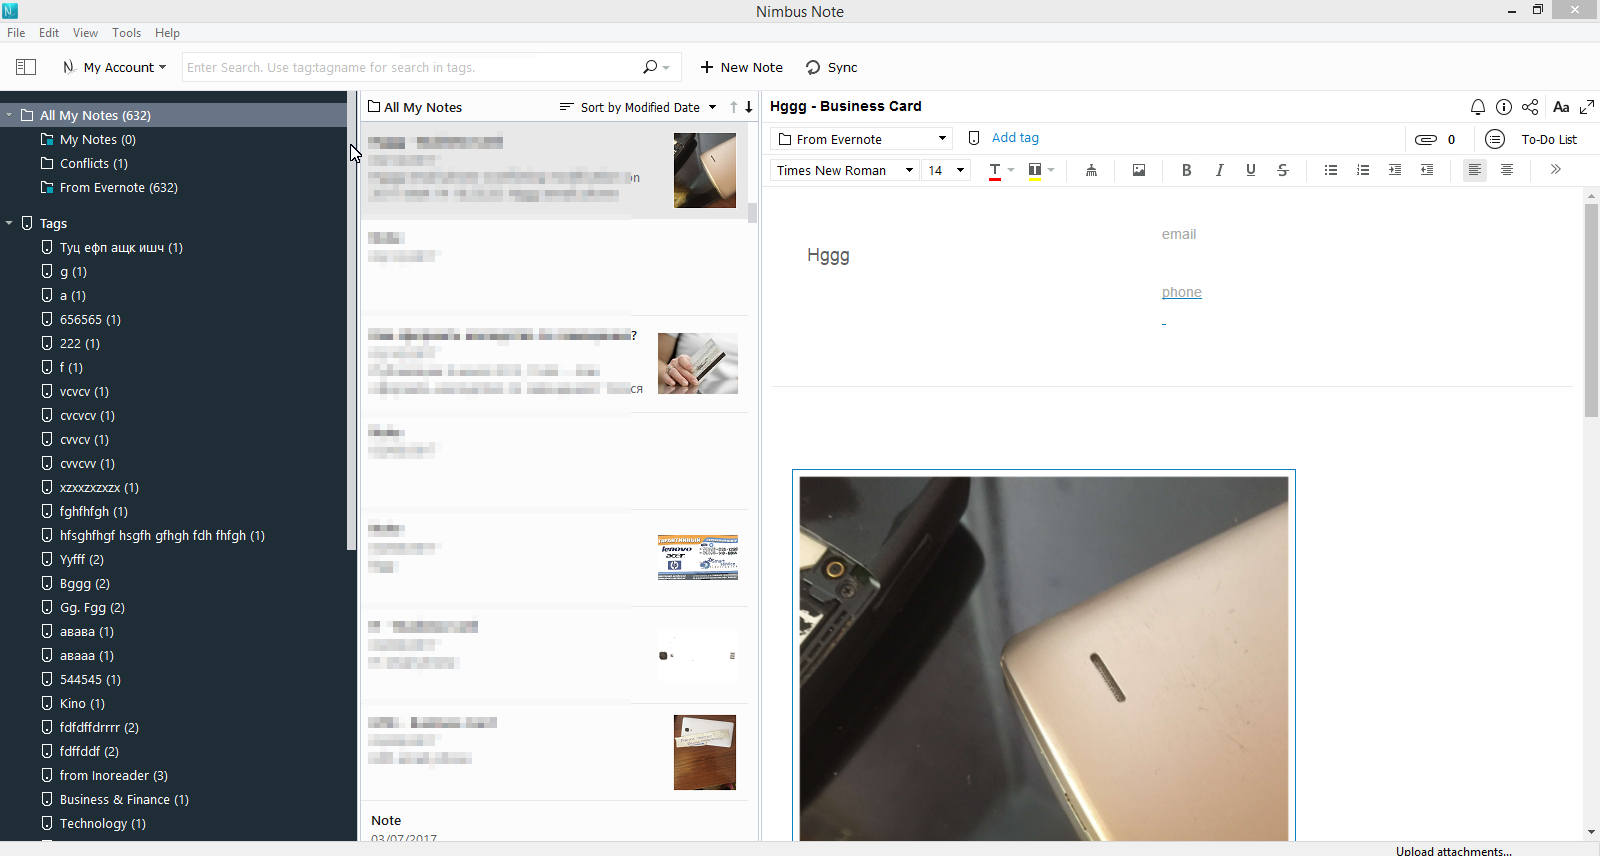The image size is (1600, 856).
Task: Clear formatting with the broom icon
Action: 1091,170
